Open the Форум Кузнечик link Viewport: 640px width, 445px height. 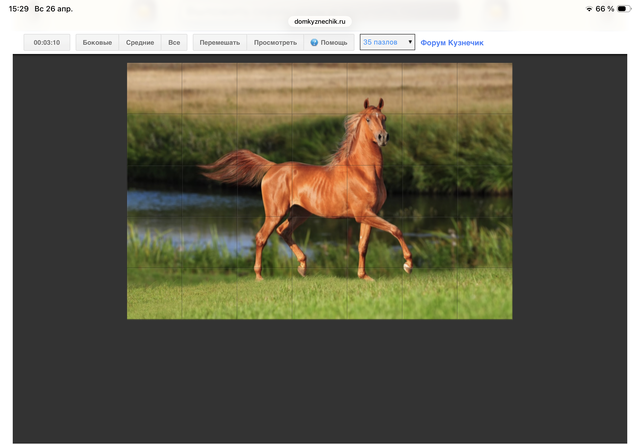(x=451, y=43)
